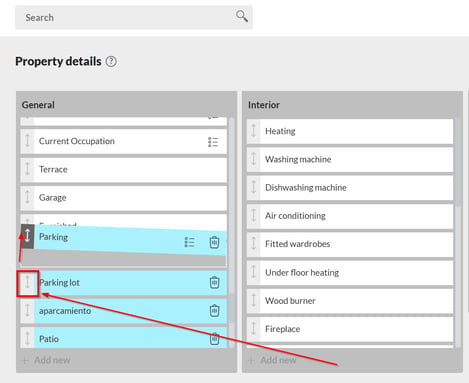The width and height of the screenshot is (469, 383).
Task: Click the dark Parking reorder handle
Action: point(28,236)
